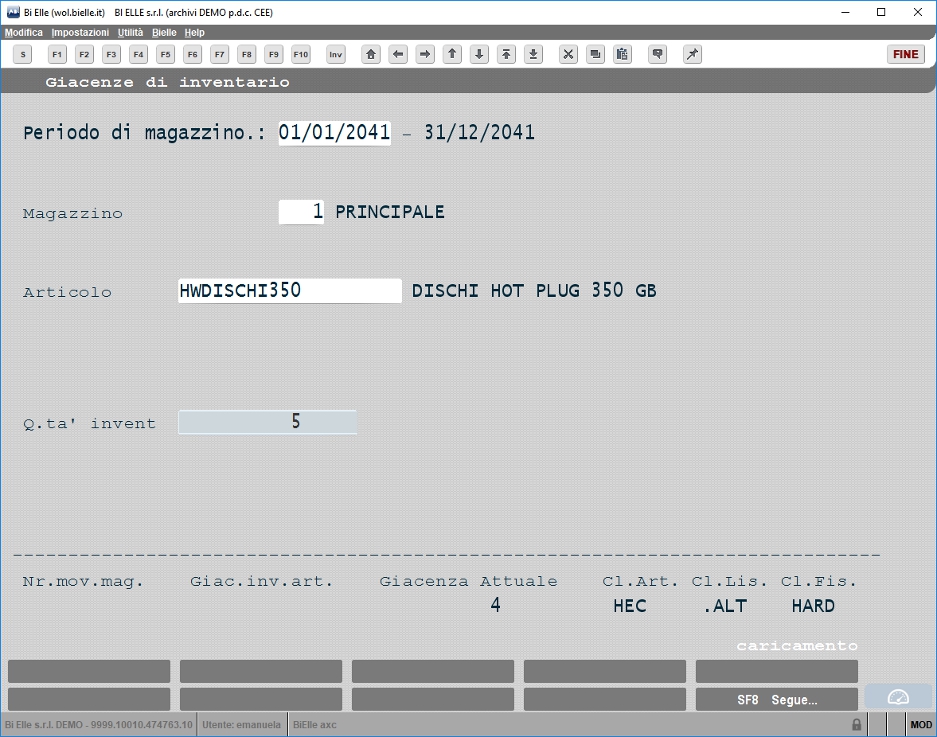Click the cut (scissors) toolbar icon
This screenshot has height=737, width=937.
tap(568, 54)
